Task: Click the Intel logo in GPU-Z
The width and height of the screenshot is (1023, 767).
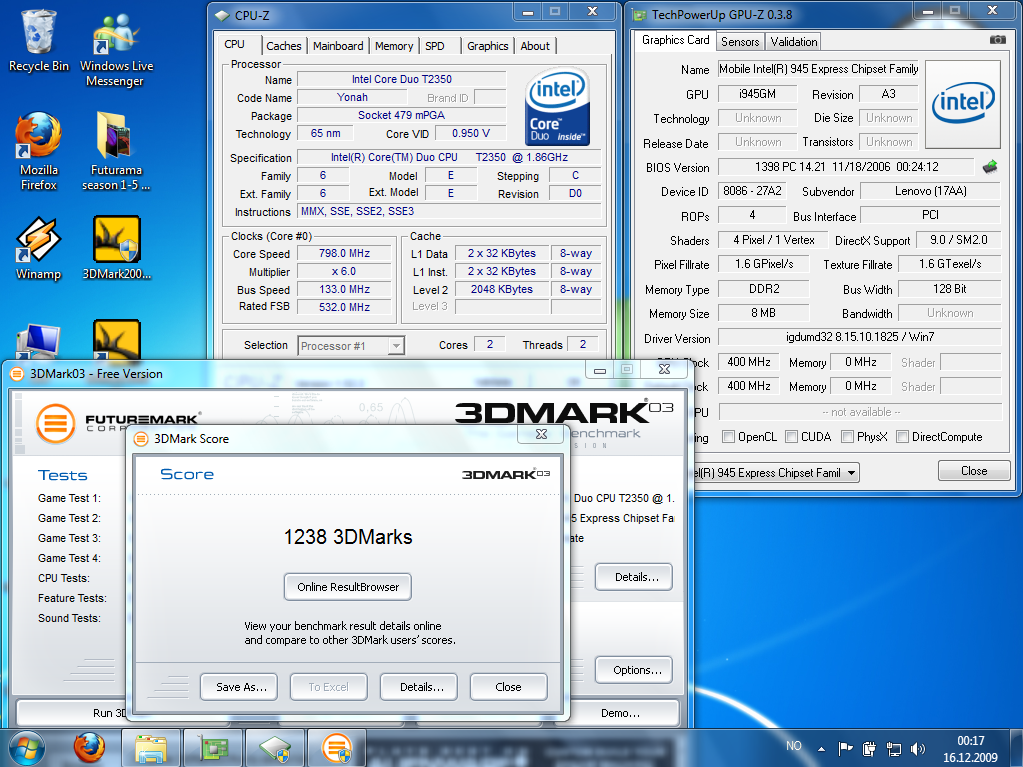Action: point(963,104)
